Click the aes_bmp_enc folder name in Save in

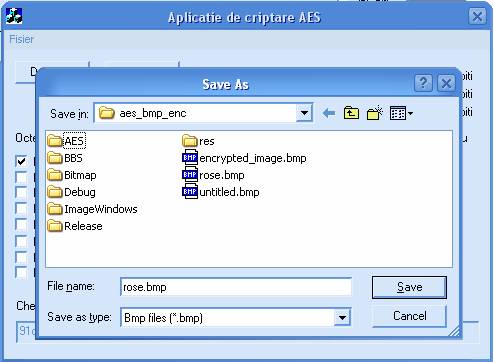153,113
